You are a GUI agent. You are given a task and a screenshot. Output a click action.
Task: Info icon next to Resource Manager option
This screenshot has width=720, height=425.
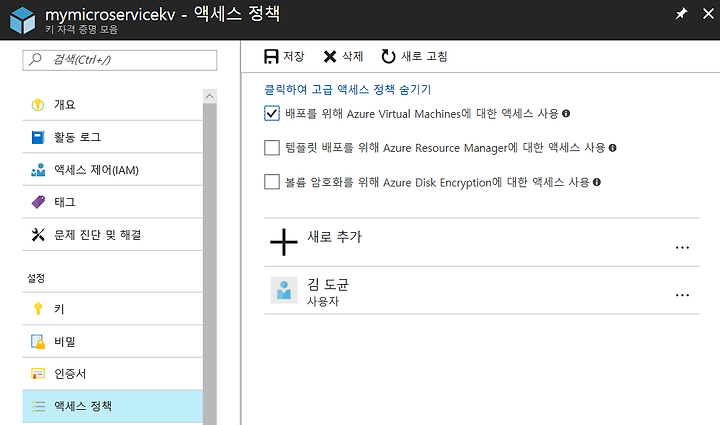(613, 148)
